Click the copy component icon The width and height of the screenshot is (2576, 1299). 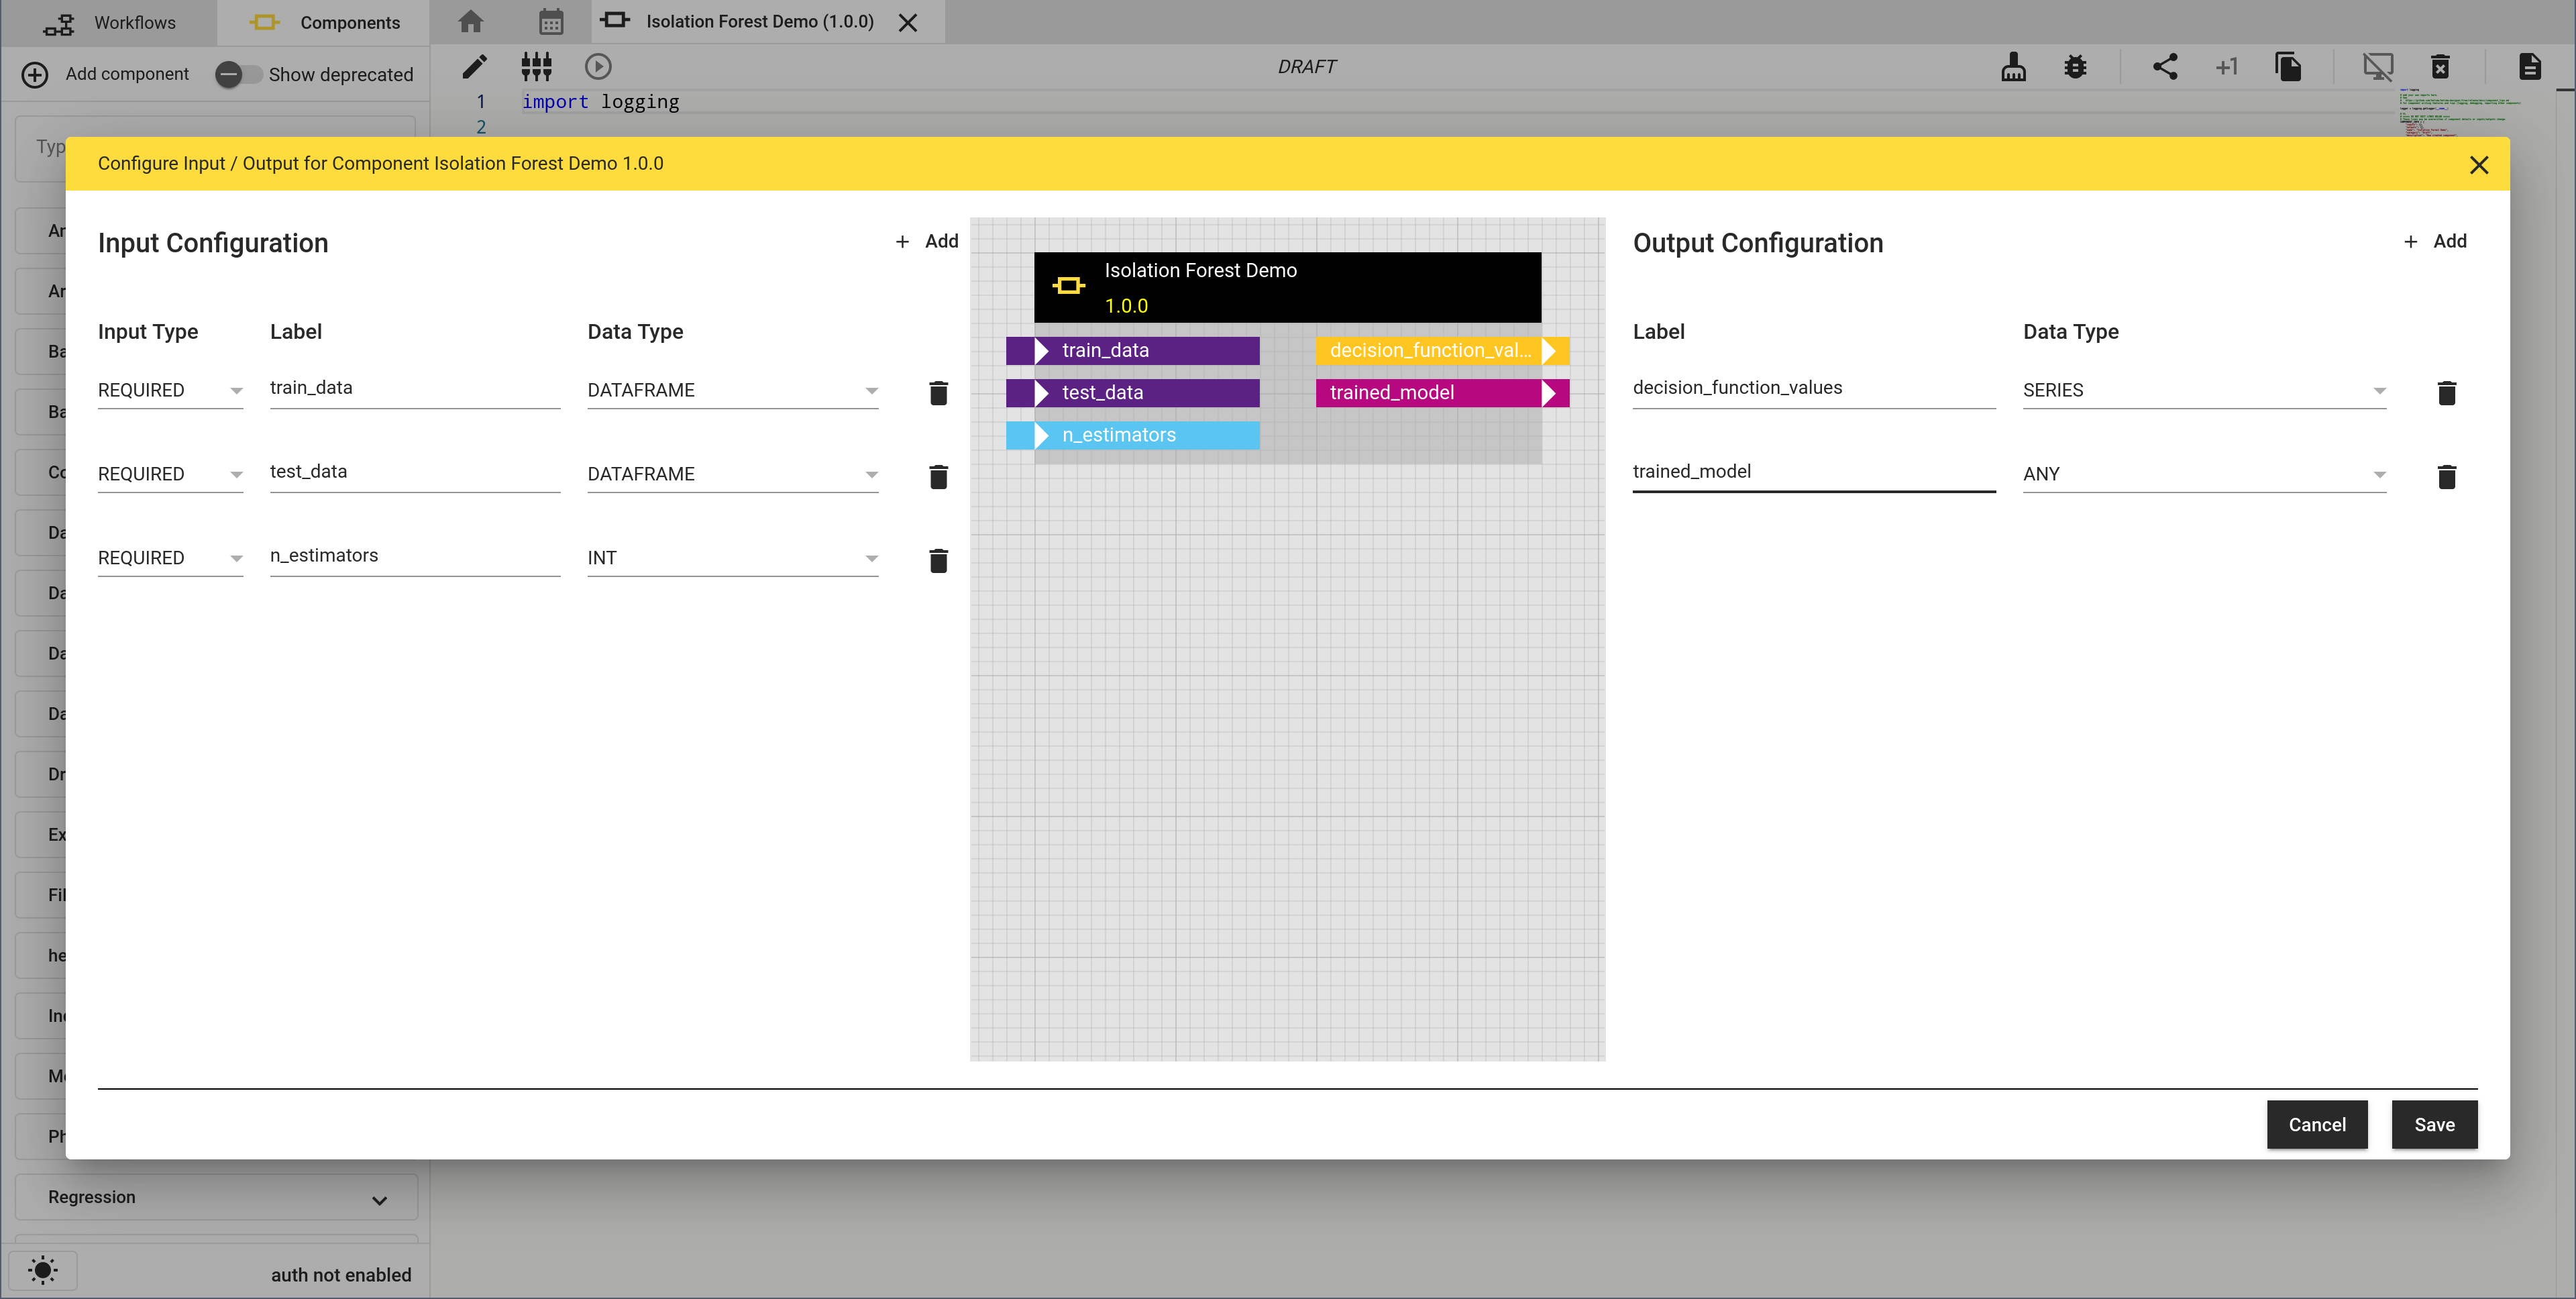2288,67
